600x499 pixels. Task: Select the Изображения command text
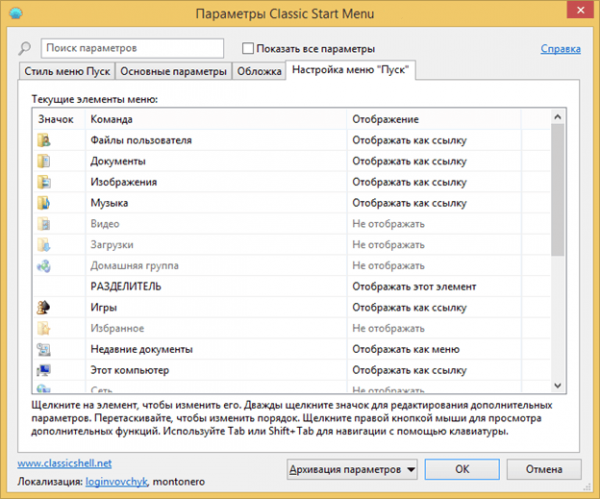pyautogui.click(x=124, y=182)
